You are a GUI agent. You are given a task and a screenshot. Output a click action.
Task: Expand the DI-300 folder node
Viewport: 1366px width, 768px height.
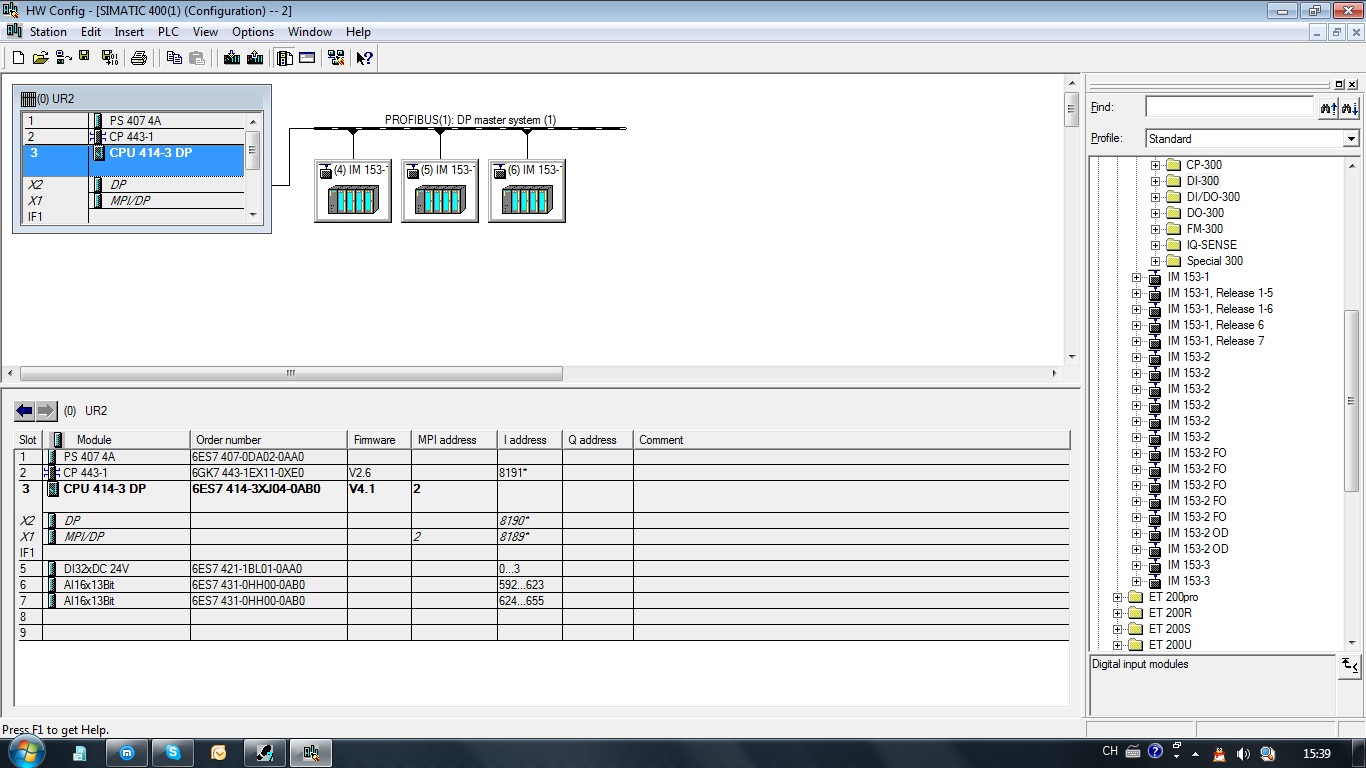point(1155,181)
